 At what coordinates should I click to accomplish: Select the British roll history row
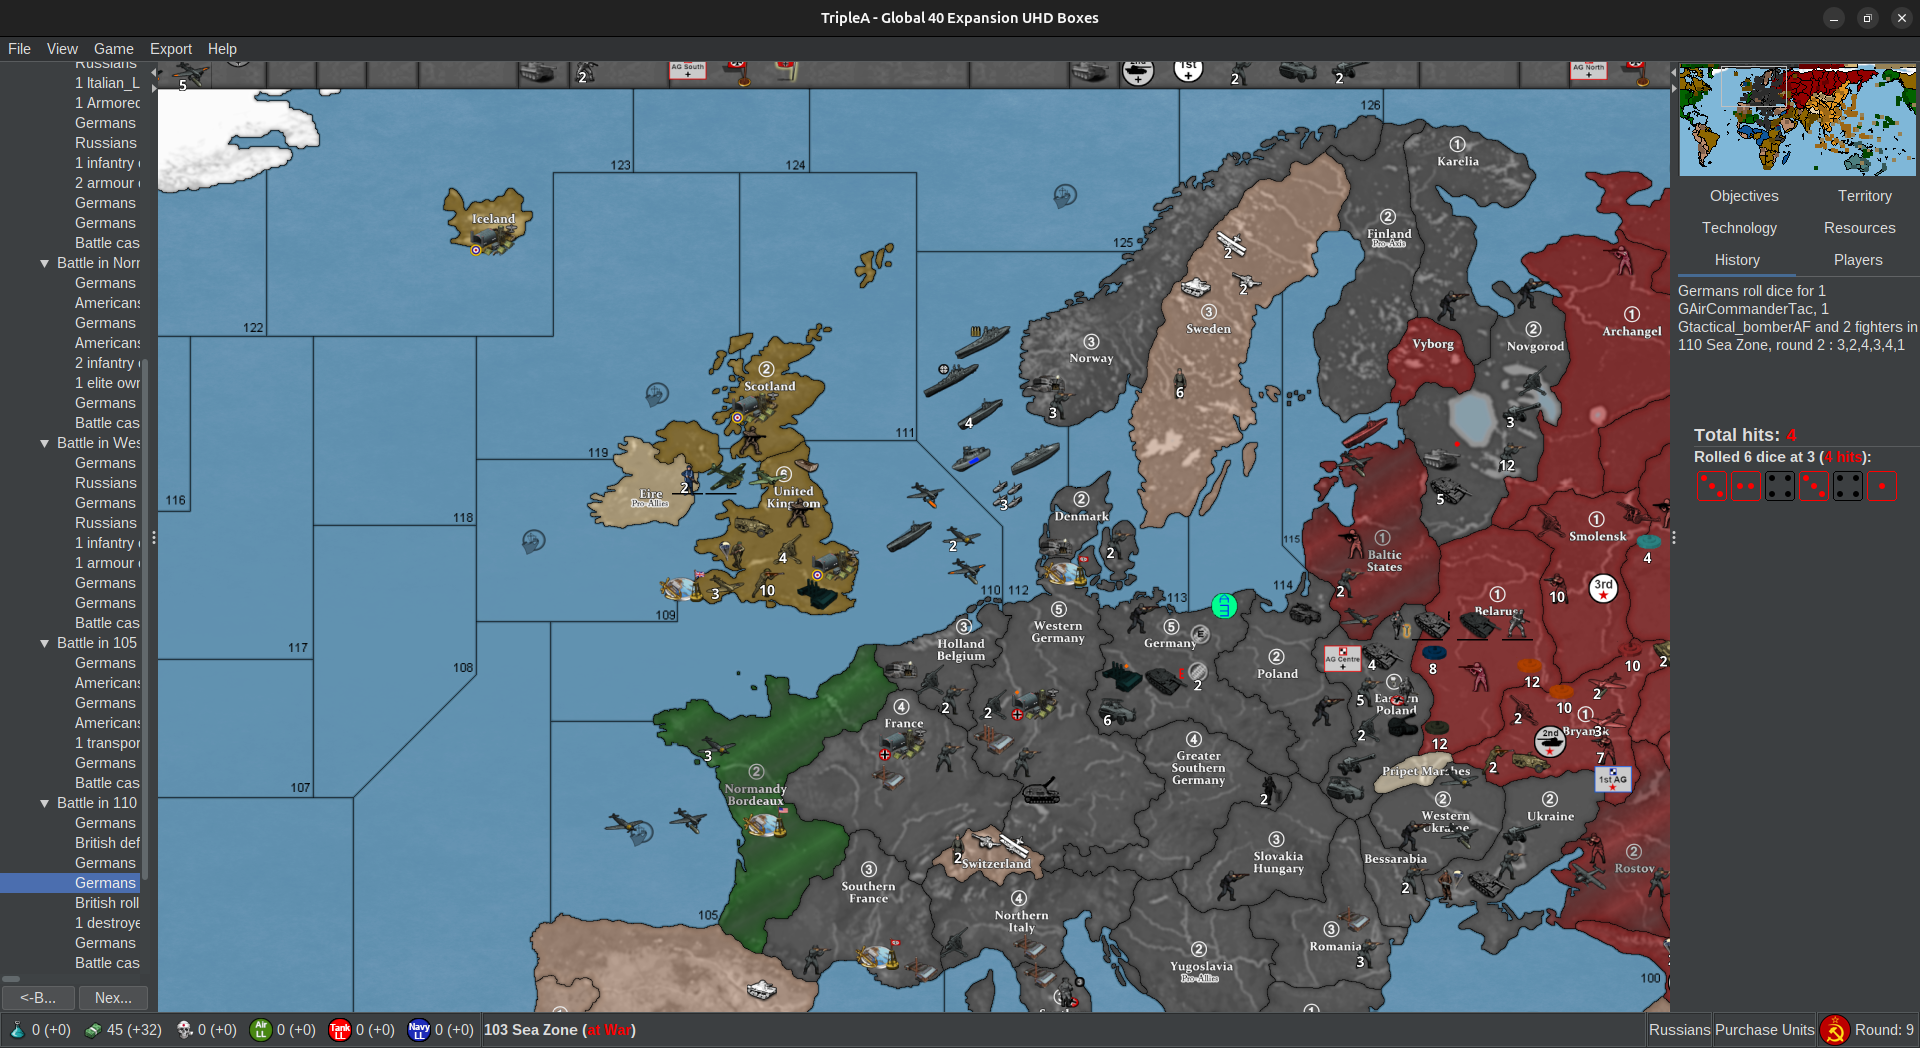pyautogui.click(x=107, y=903)
